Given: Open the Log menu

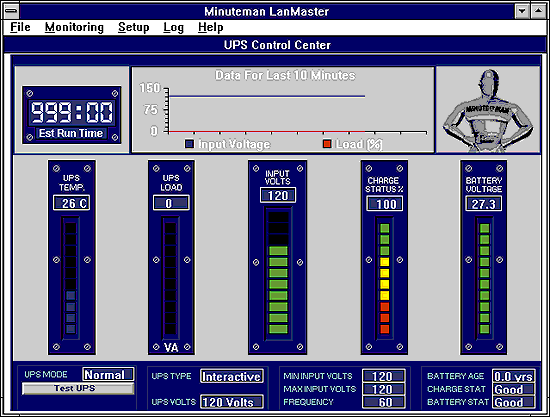Looking at the screenshot, I should (173, 27).
